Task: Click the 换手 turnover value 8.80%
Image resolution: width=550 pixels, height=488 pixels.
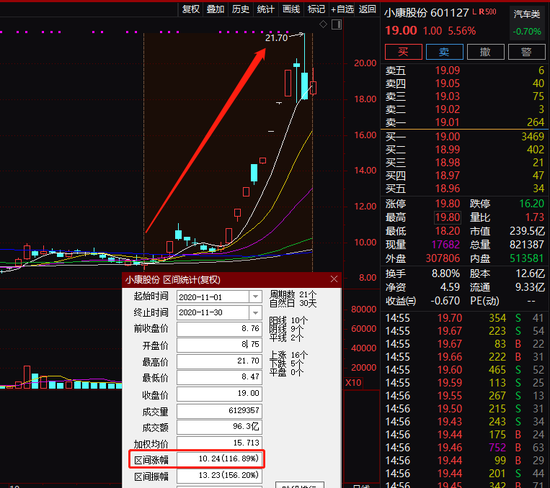Action: click(x=445, y=273)
